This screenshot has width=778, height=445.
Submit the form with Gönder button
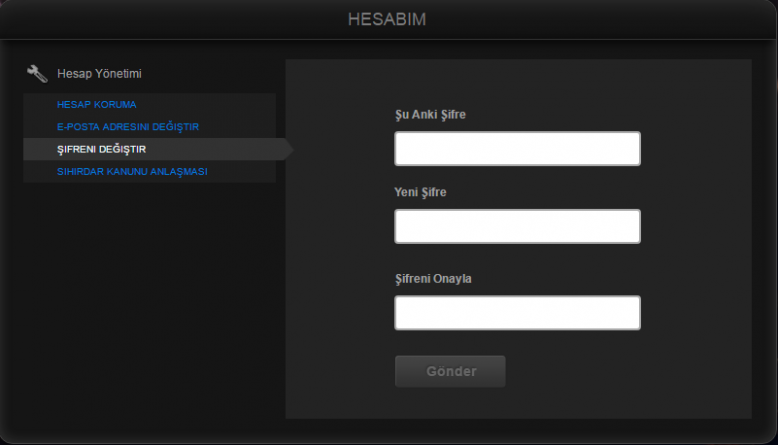[x=451, y=371]
